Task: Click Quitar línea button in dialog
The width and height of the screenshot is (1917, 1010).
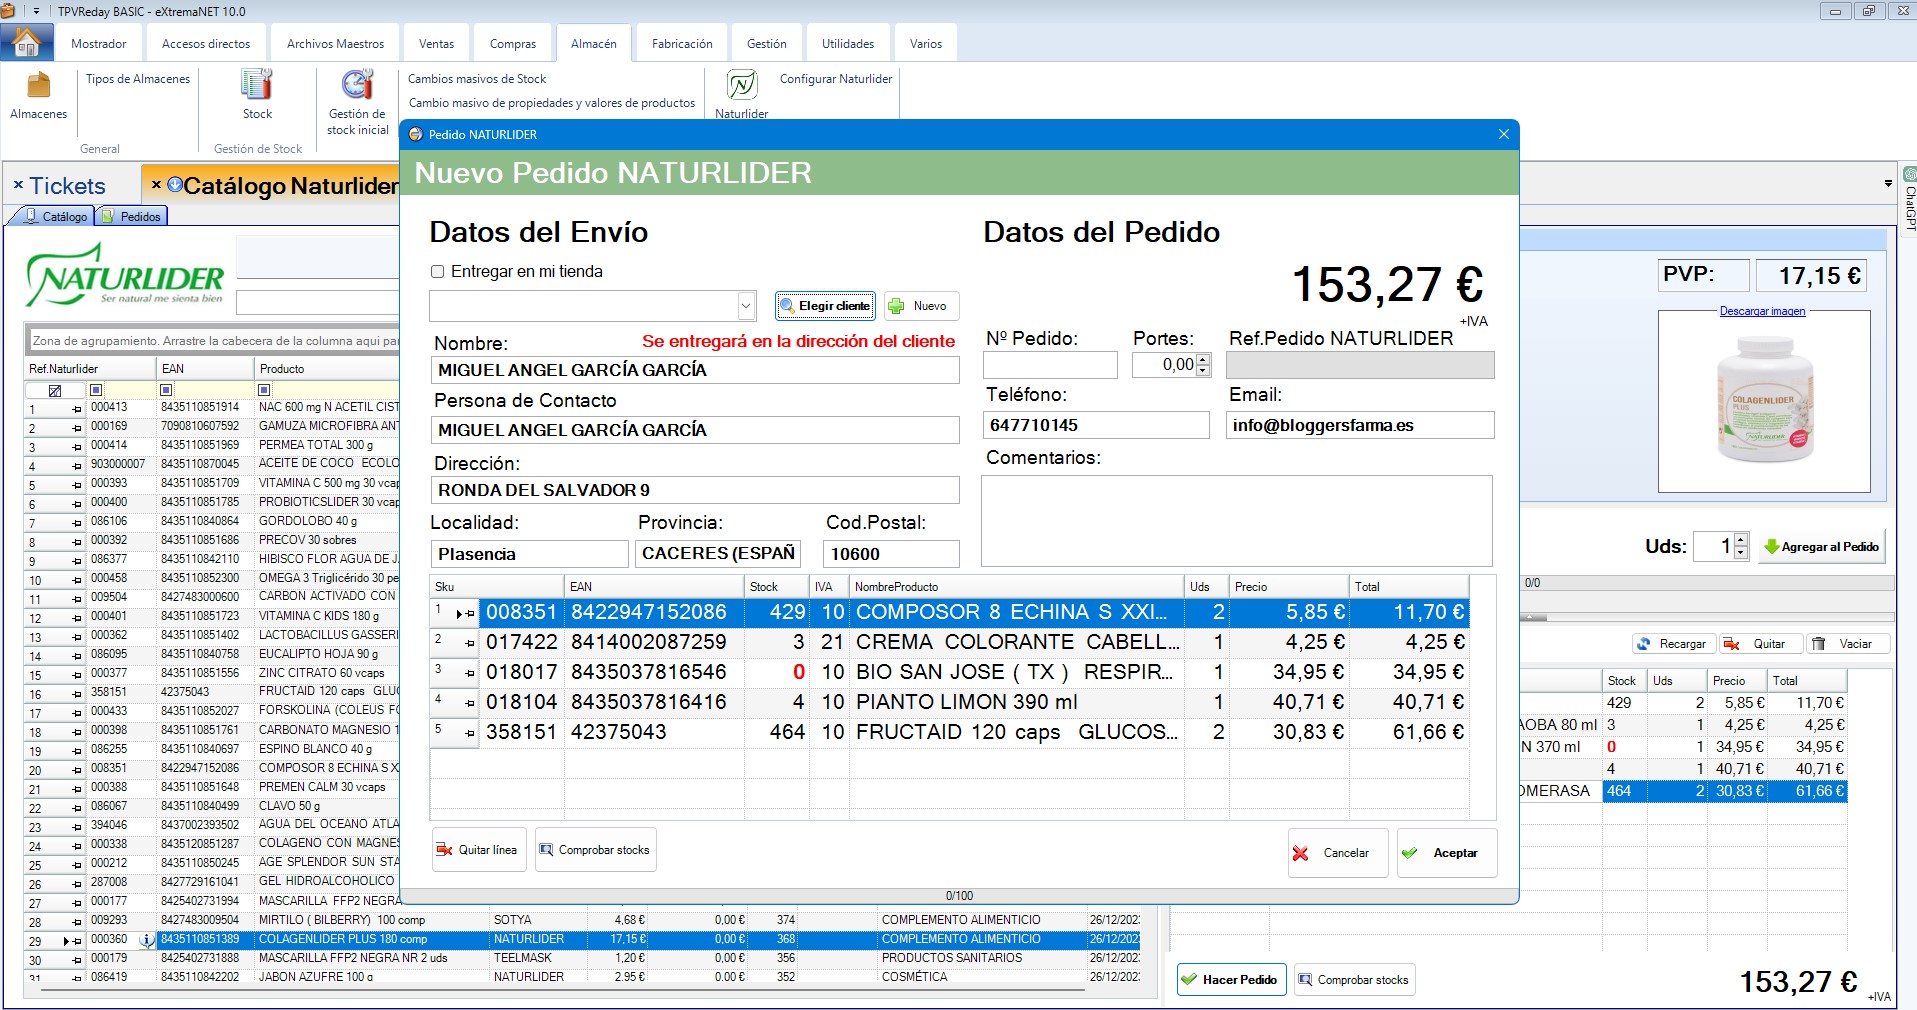Action: 478,850
